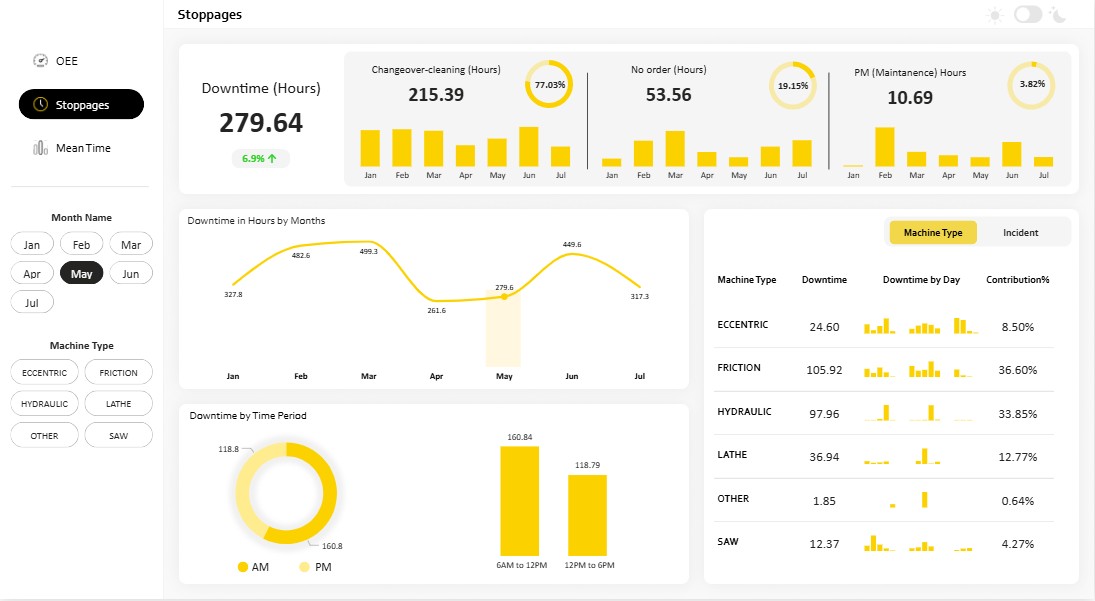Image resolution: width=1095 pixels, height=601 pixels.
Task: Click the Downtime by Day column header
Action: 921,279
